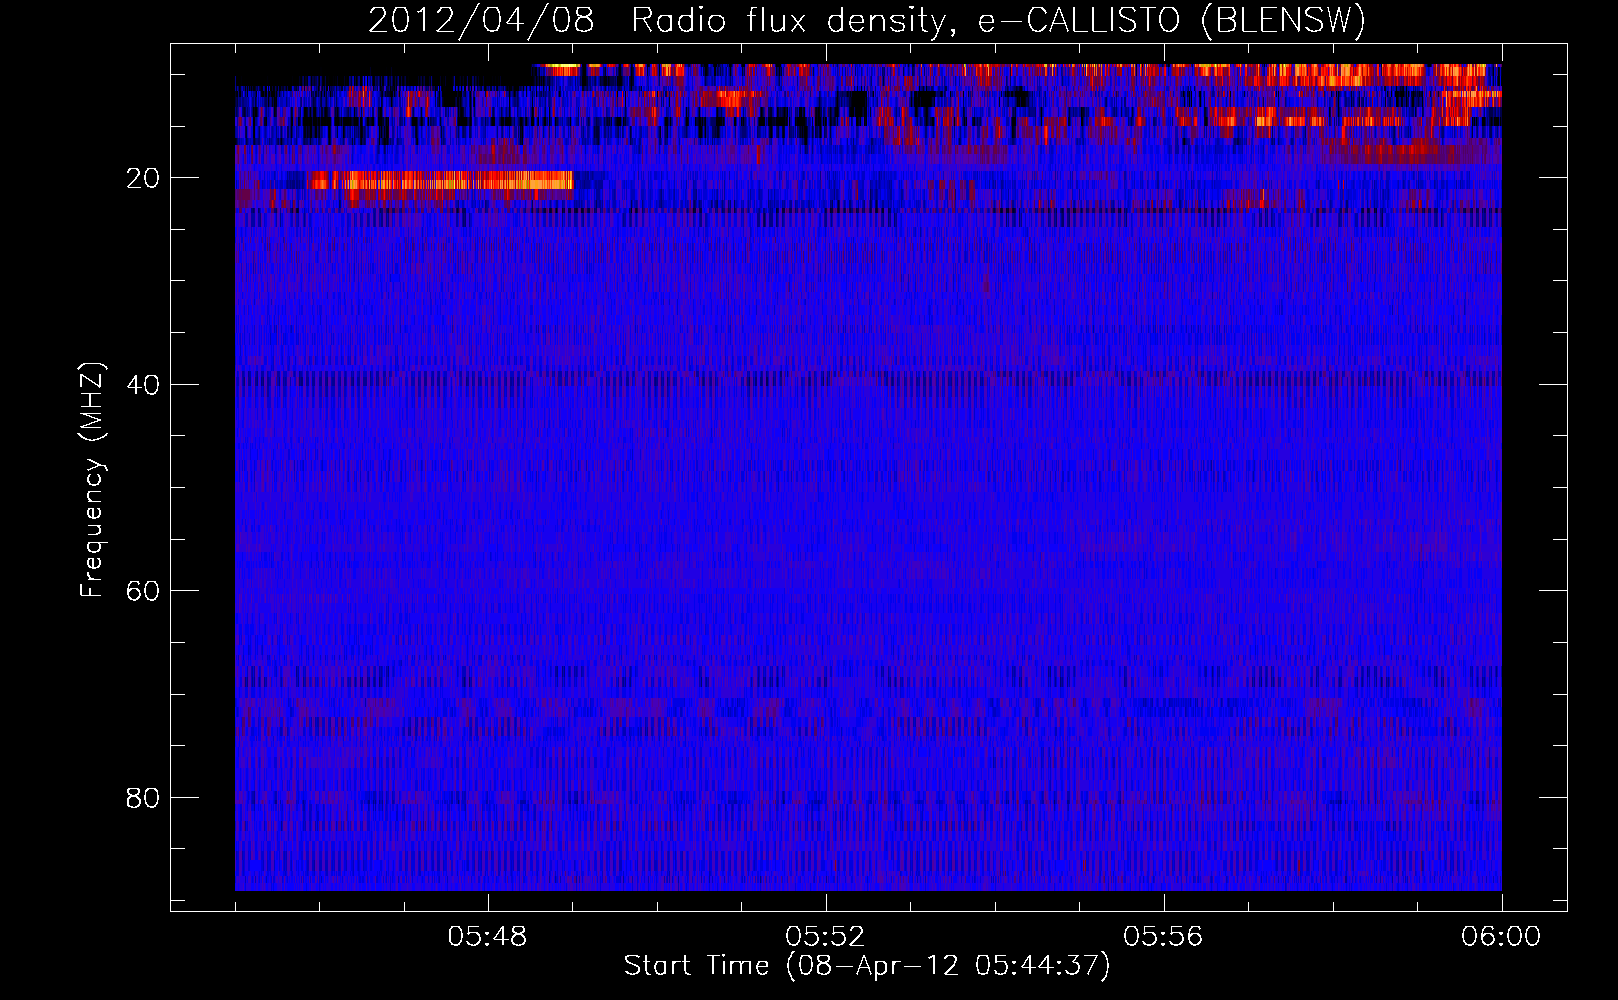The width and height of the screenshot is (1618, 1000).
Task: Click the date "2012/04/08" in the title
Action: [x=481, y=21]
